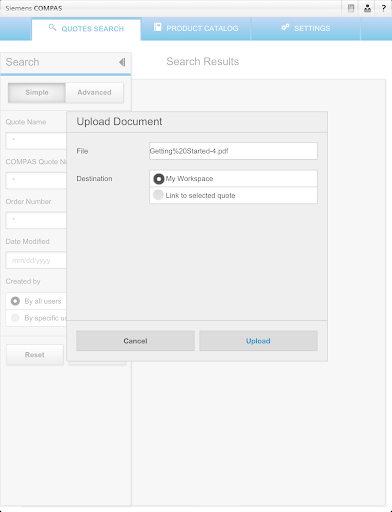Reset the search form
The image size is (392, 512).
(35, 355)
